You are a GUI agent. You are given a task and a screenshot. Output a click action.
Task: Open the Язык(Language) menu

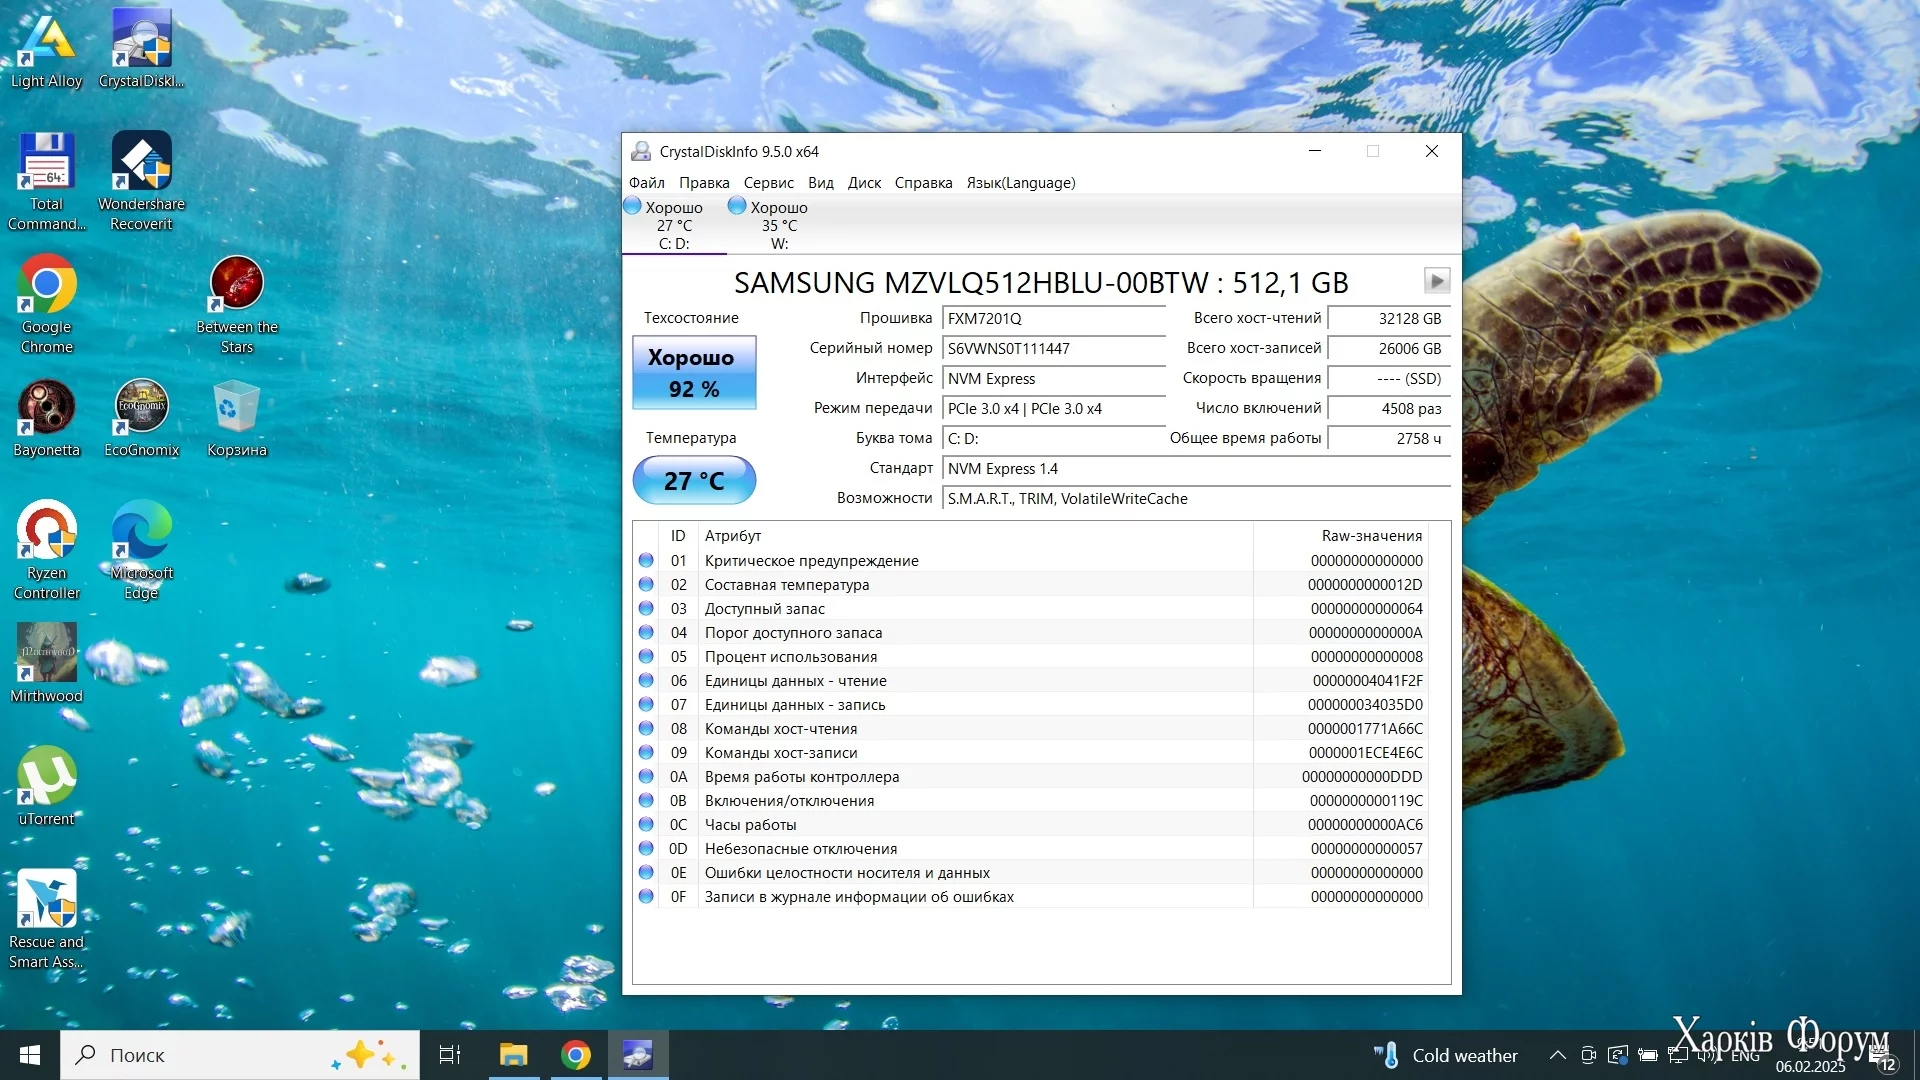[1020, 183]
